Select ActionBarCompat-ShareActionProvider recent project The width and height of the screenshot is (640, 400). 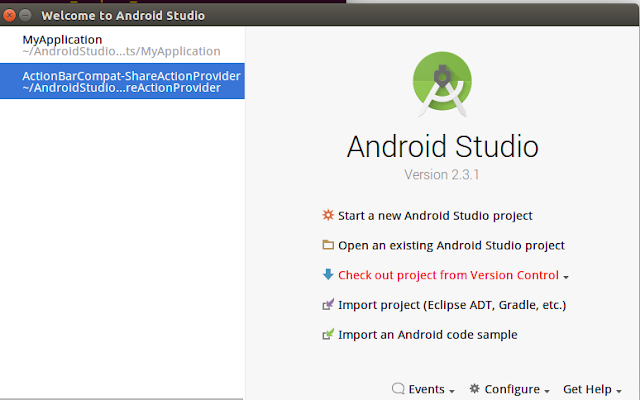[122, 81]
